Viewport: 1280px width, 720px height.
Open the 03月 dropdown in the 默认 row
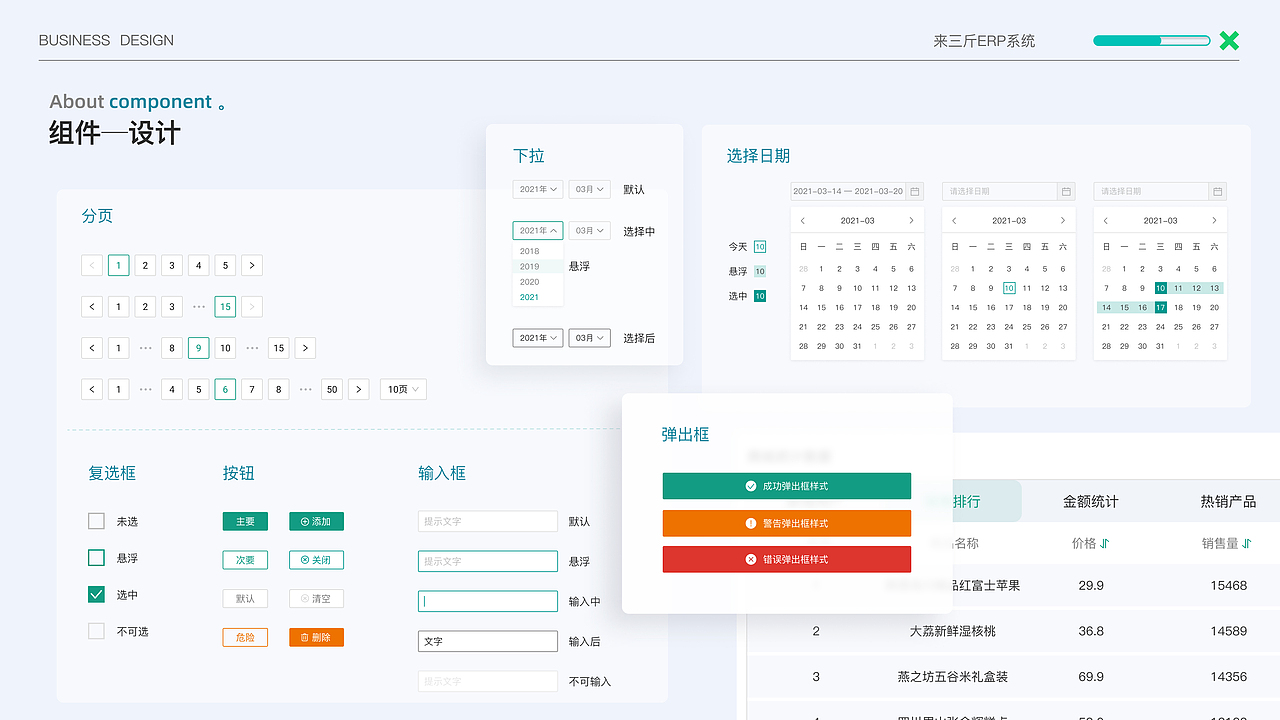pyautogui.click(x=589, y=189)
